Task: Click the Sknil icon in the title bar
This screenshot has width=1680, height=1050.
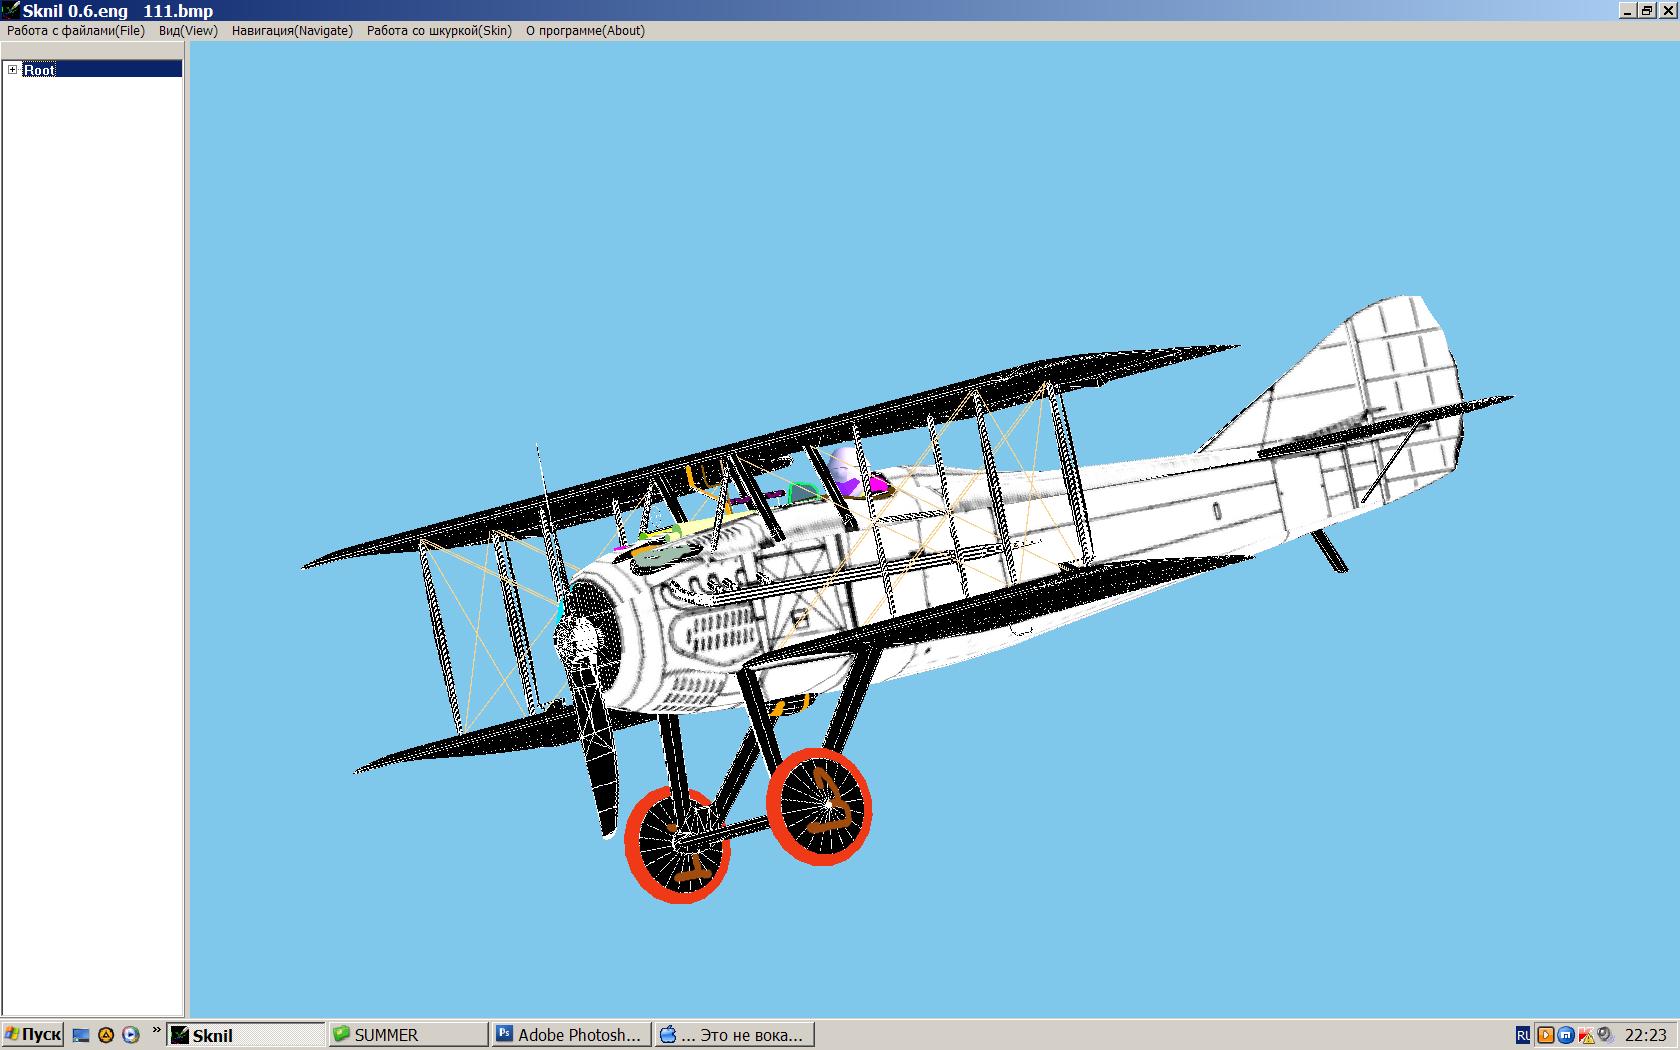Action: point(11,10)
